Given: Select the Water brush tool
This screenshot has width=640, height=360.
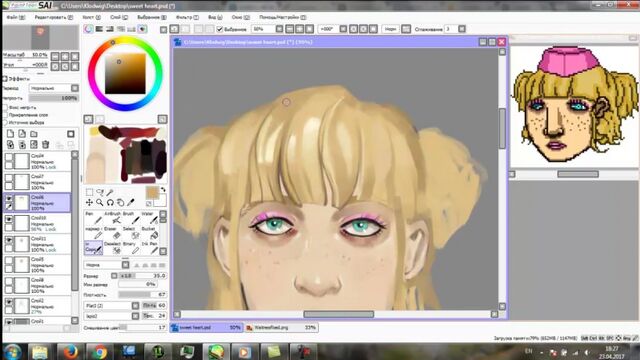Looking at the screenshot, I should tap(149, 219).
